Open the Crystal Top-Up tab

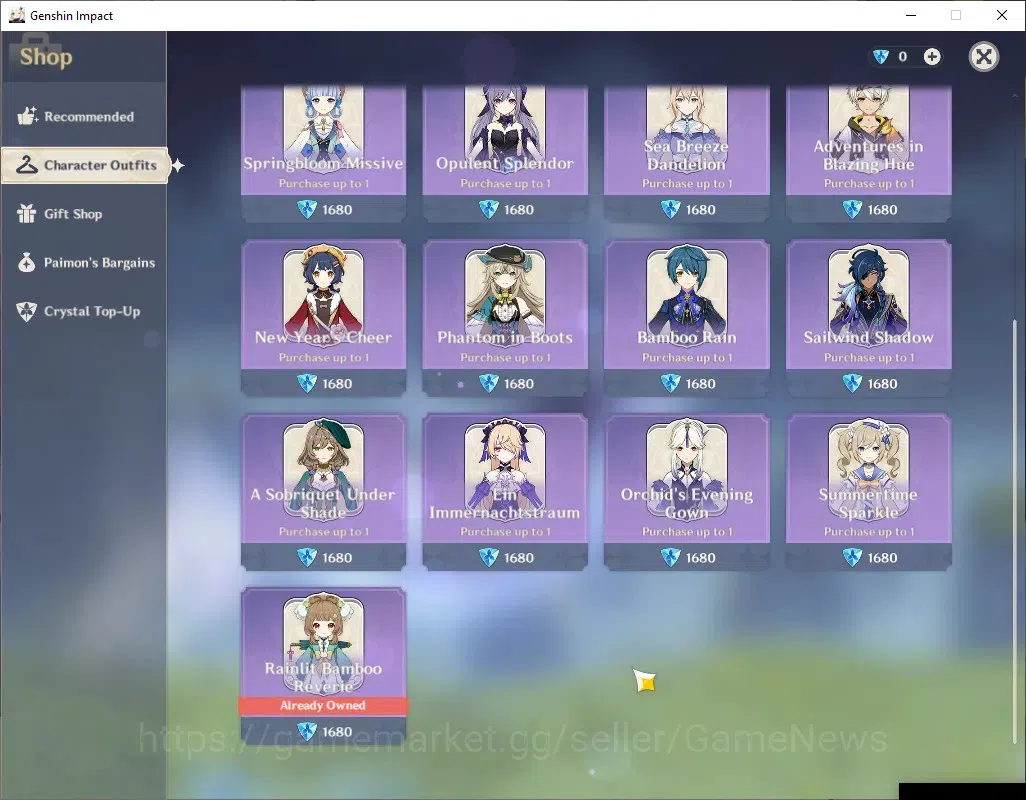pos(83,311)
